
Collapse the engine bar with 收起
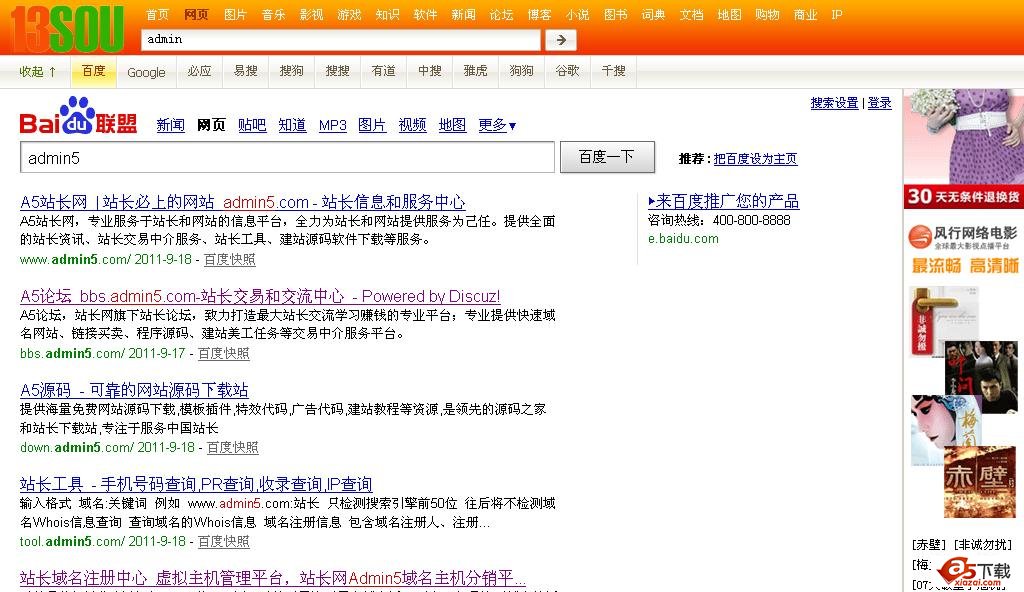click(x=38, y=71)
